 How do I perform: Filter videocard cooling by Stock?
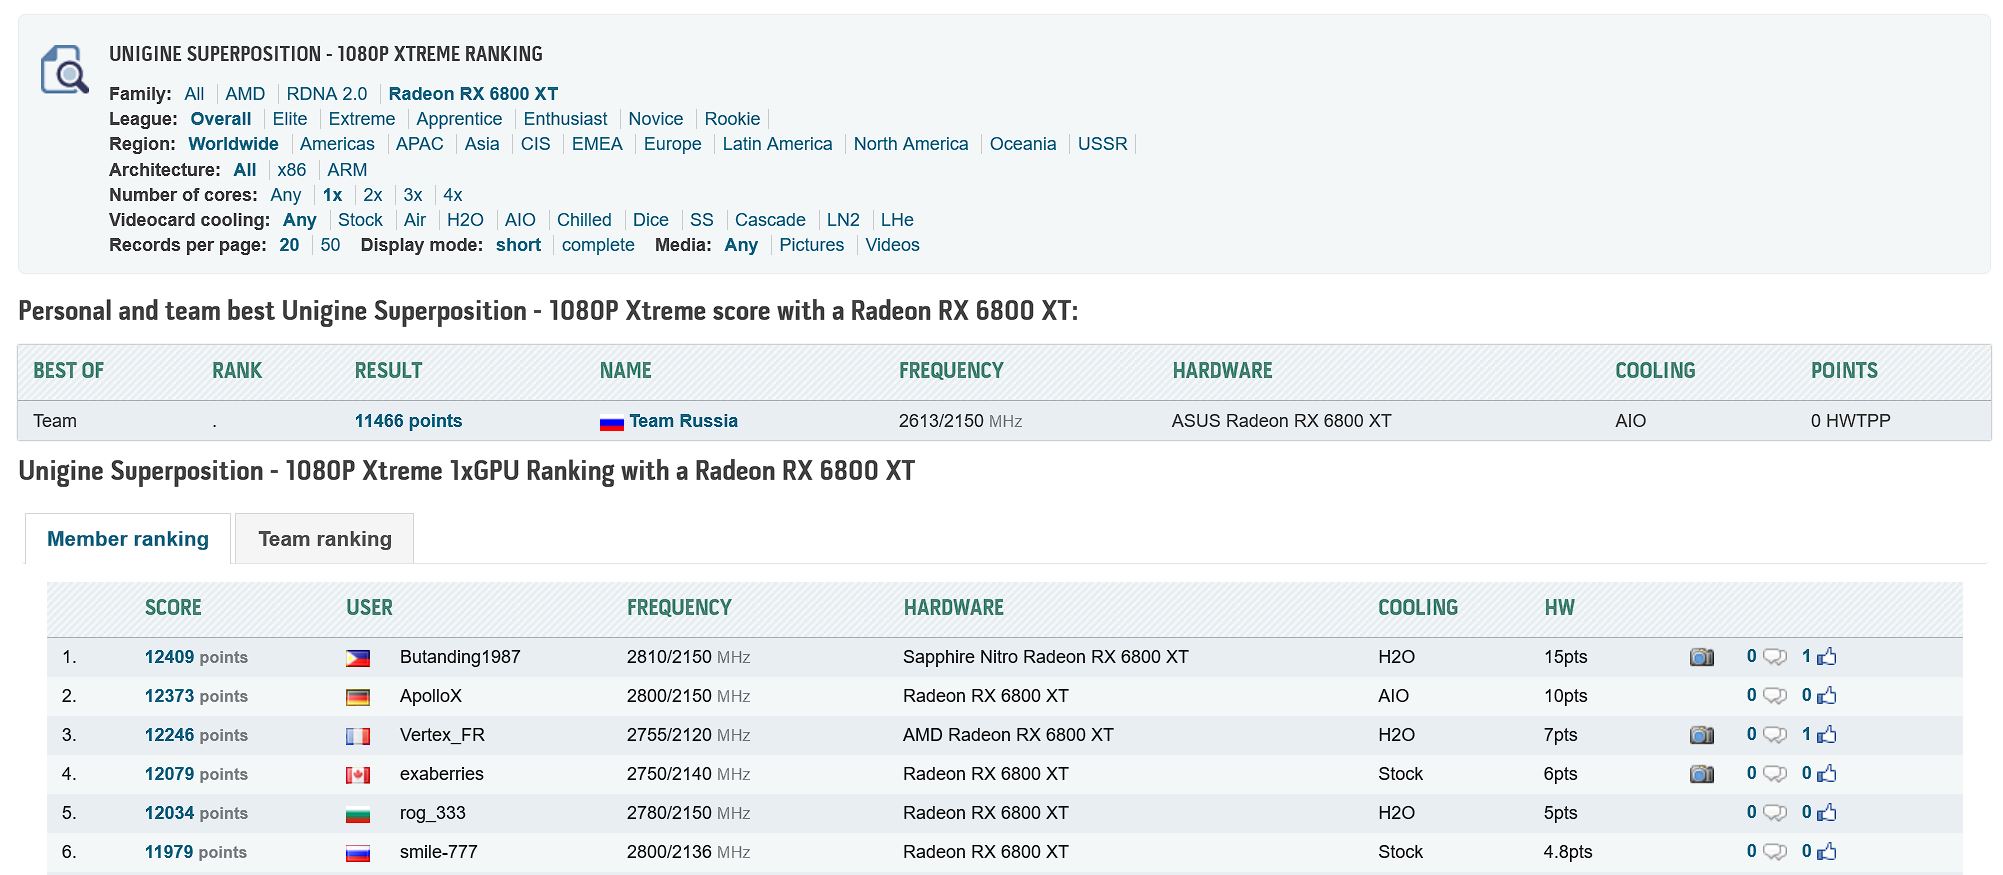[x=360, y=220]
